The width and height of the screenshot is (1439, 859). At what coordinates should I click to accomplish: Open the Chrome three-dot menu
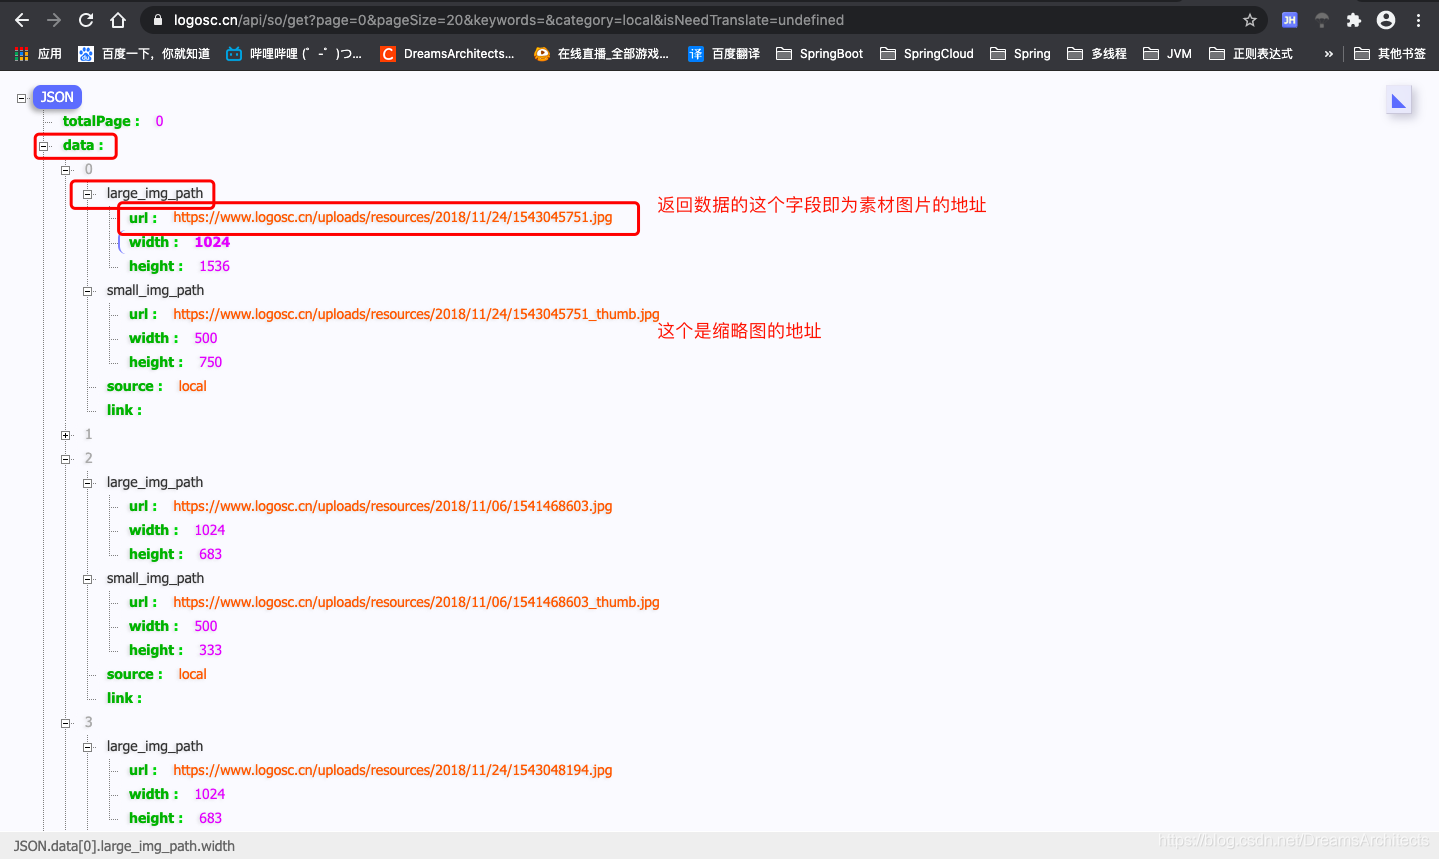click(1418, 20)
